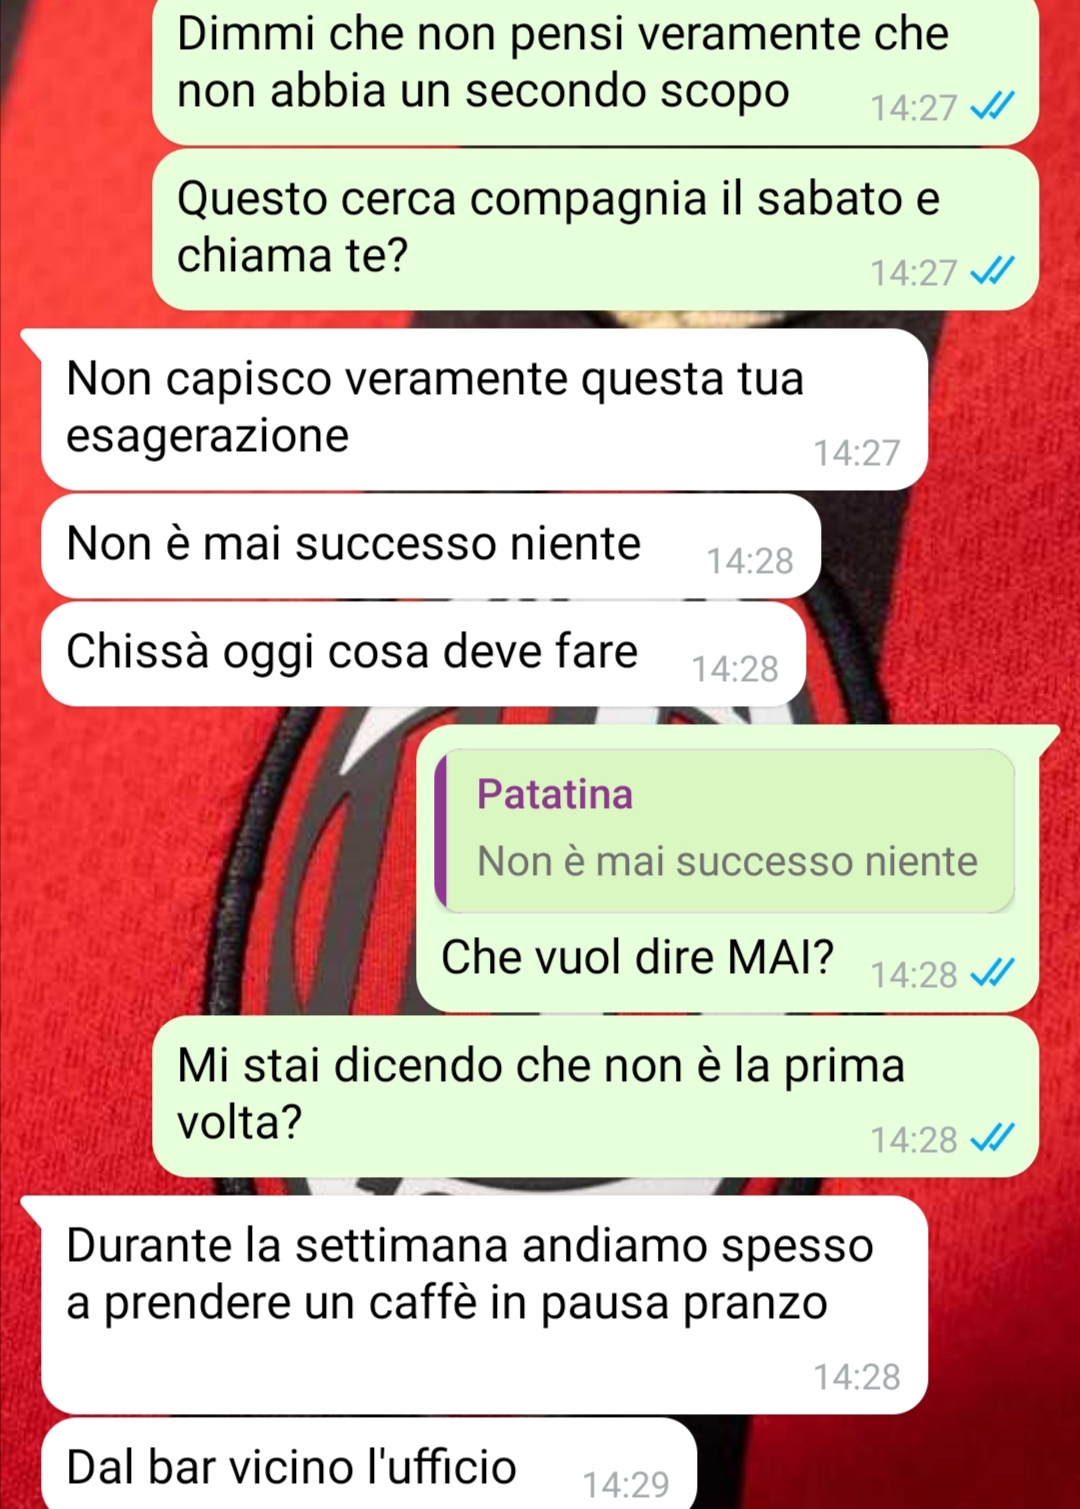Tap sender name 'Patatina' in quoted reply
Screen dimensions: 1080x1509
point(555,794)
